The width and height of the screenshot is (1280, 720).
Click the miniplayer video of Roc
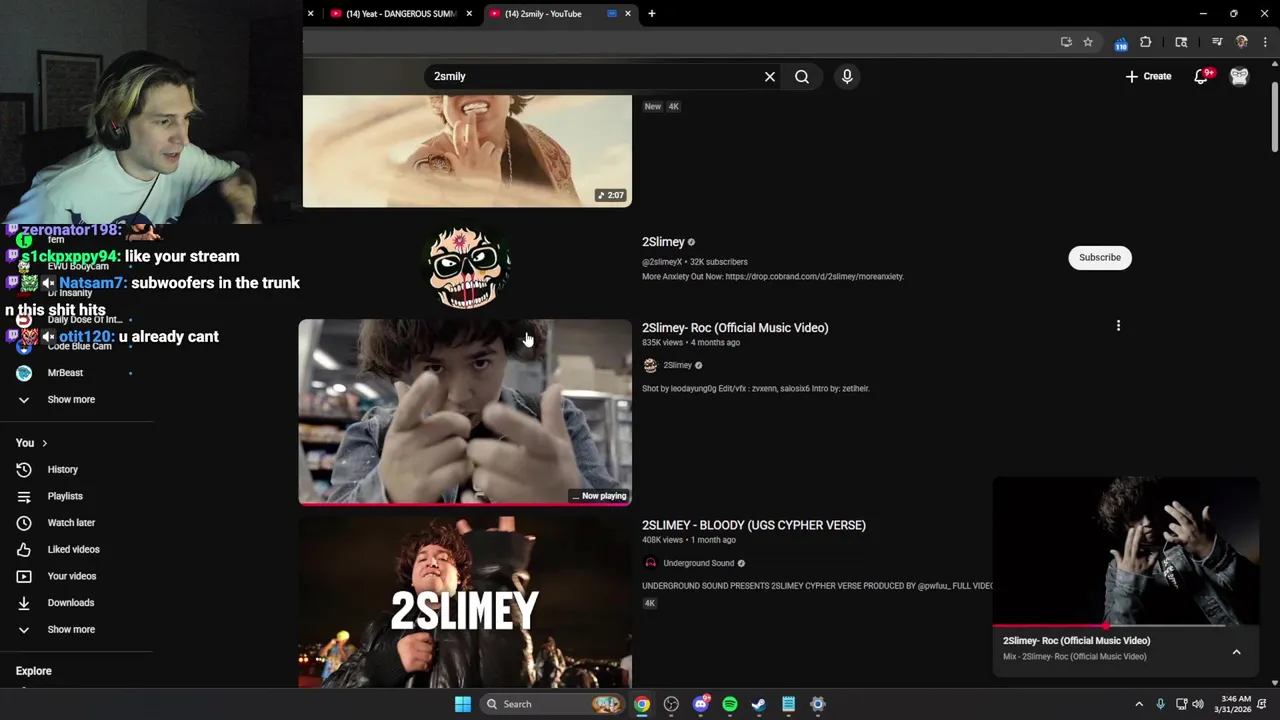click(x=1126, y=551)
